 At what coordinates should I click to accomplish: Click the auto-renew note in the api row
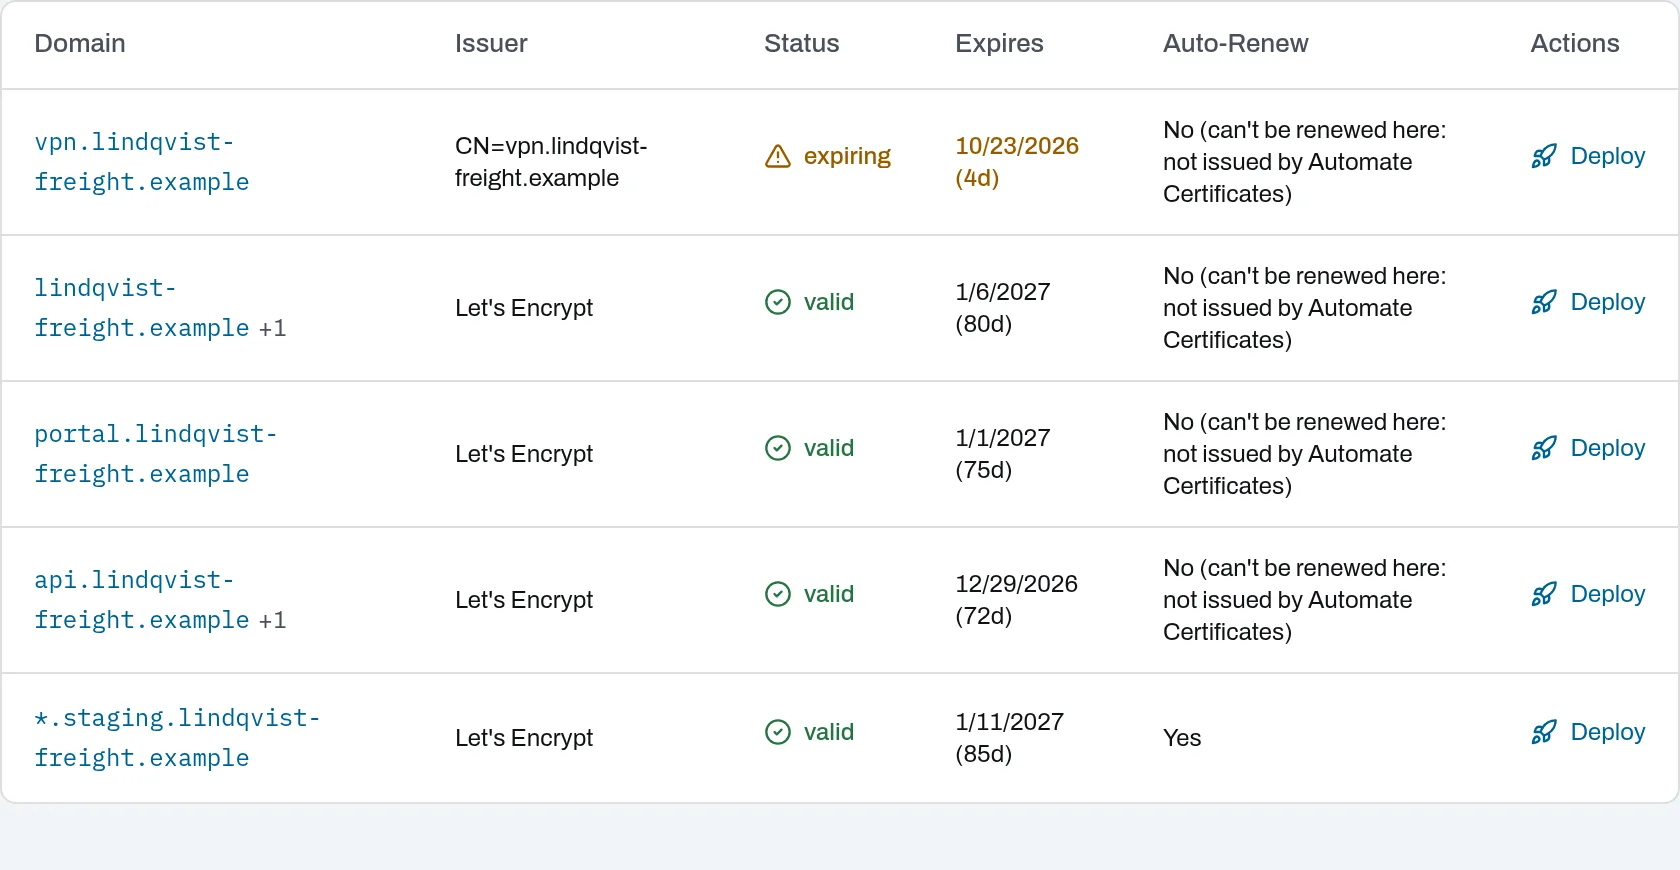(x=1305, y=600)
